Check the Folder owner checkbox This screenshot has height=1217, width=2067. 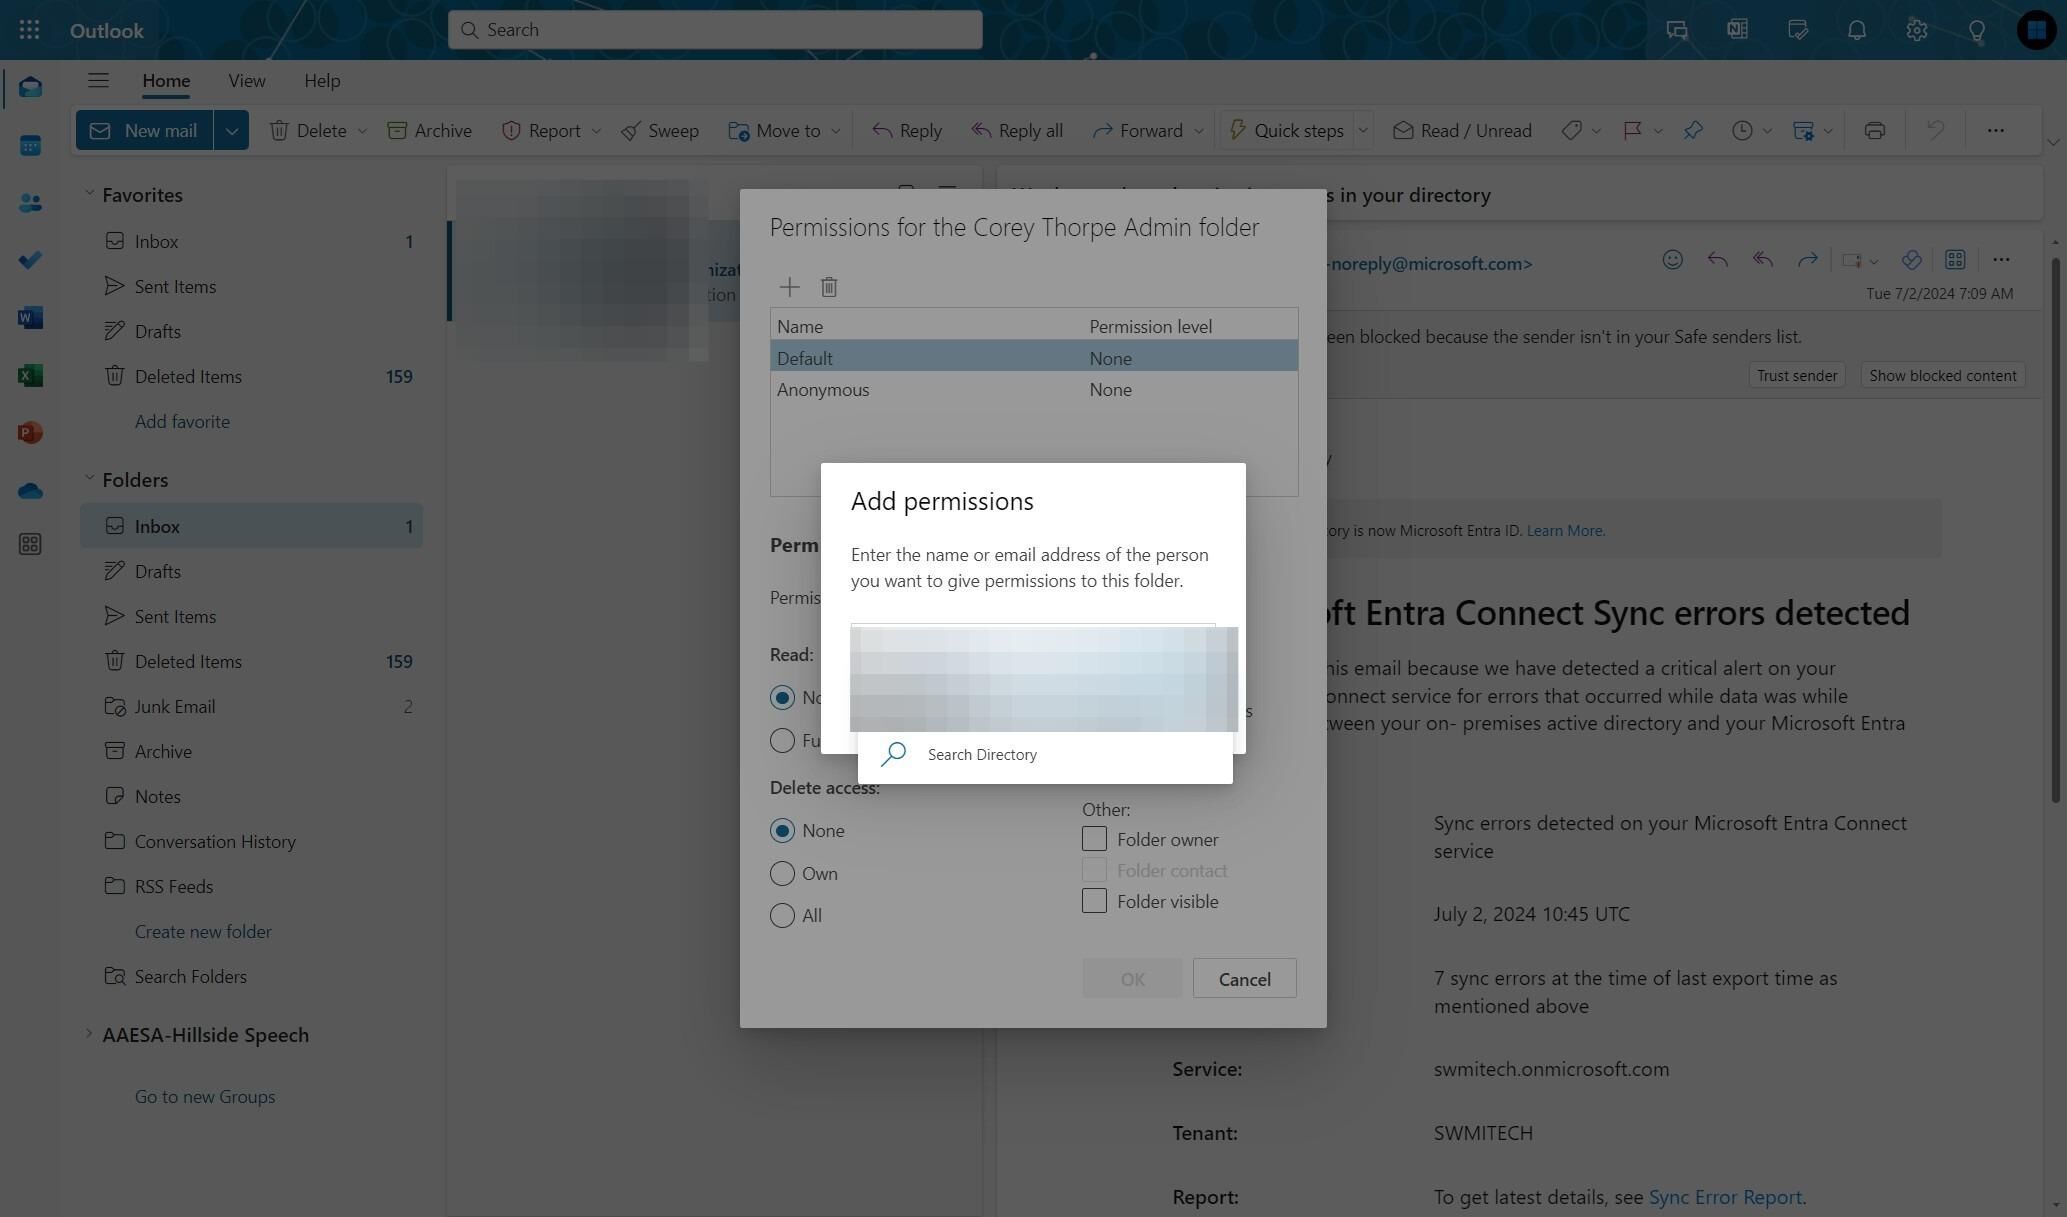click(1094, 839)
